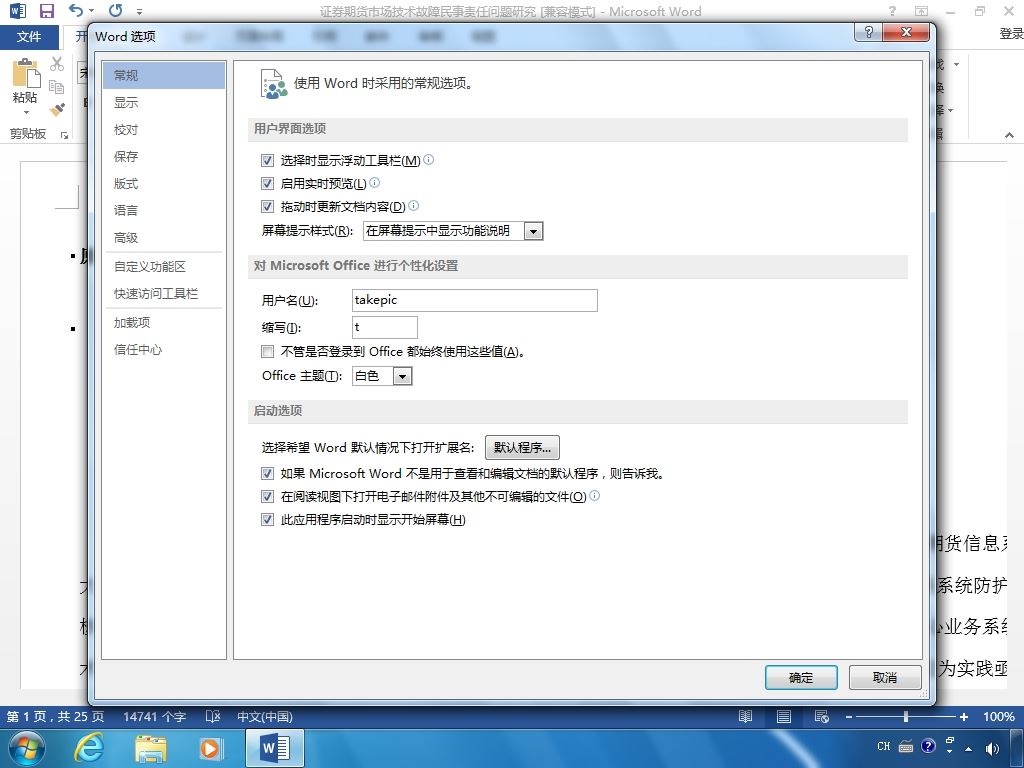Viewport: 1024px width, 768px height.
Task: Open media player from taskbar
Action: pos(211,748)
